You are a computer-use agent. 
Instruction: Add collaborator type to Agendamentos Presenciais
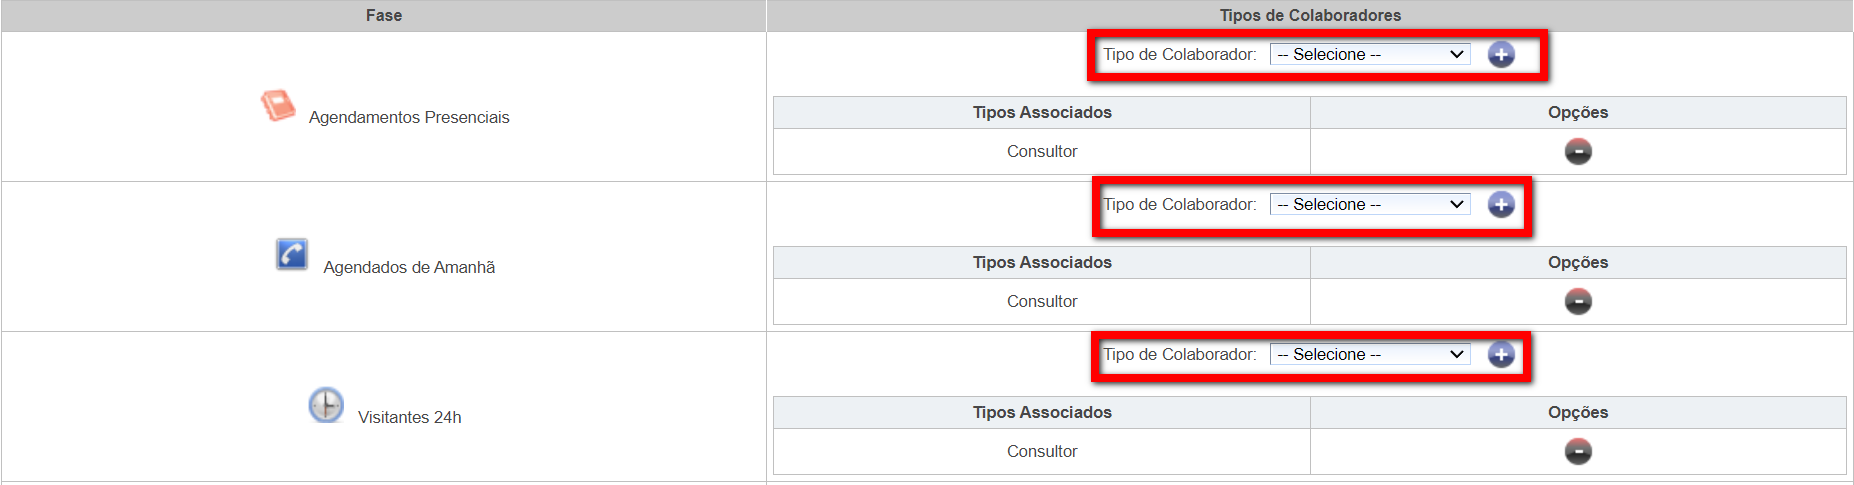pyautogui.click(x=1501, y=55)
